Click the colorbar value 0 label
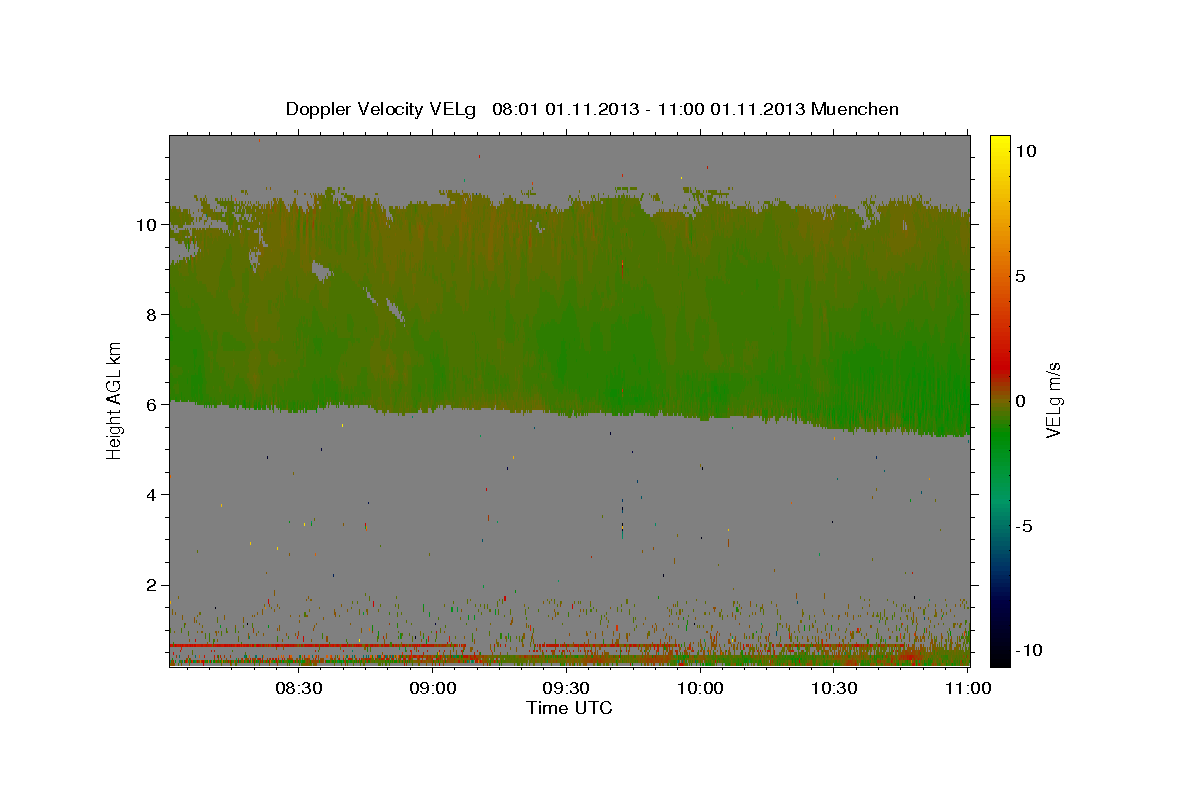 [x=1020, y=401]
